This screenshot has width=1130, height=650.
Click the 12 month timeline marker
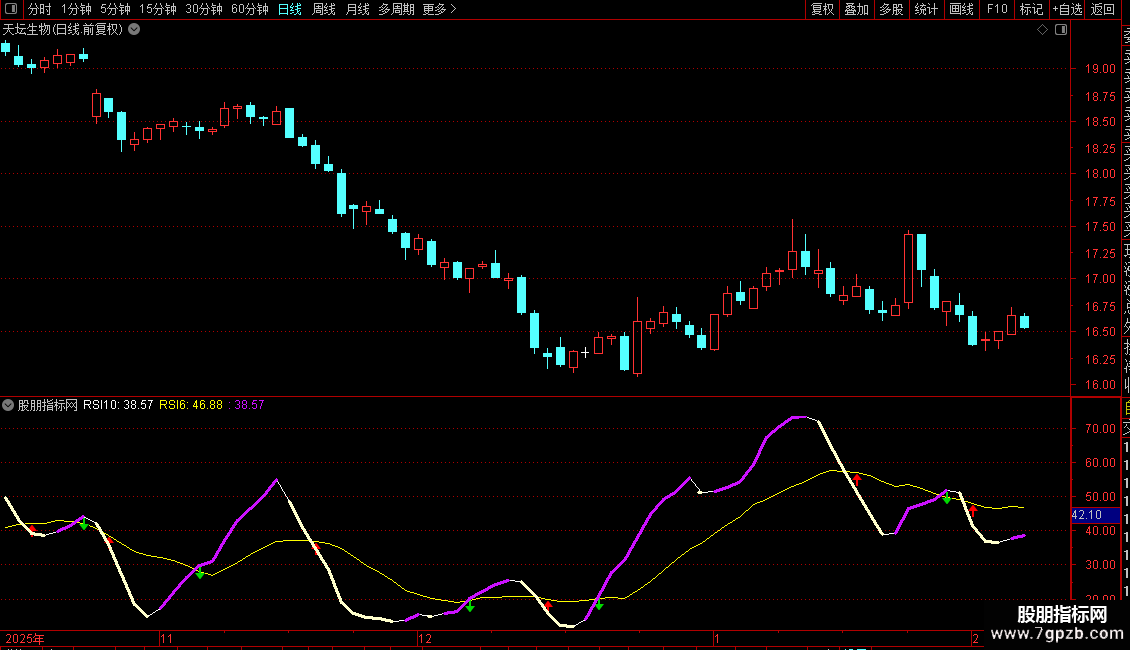coord(425,638)
